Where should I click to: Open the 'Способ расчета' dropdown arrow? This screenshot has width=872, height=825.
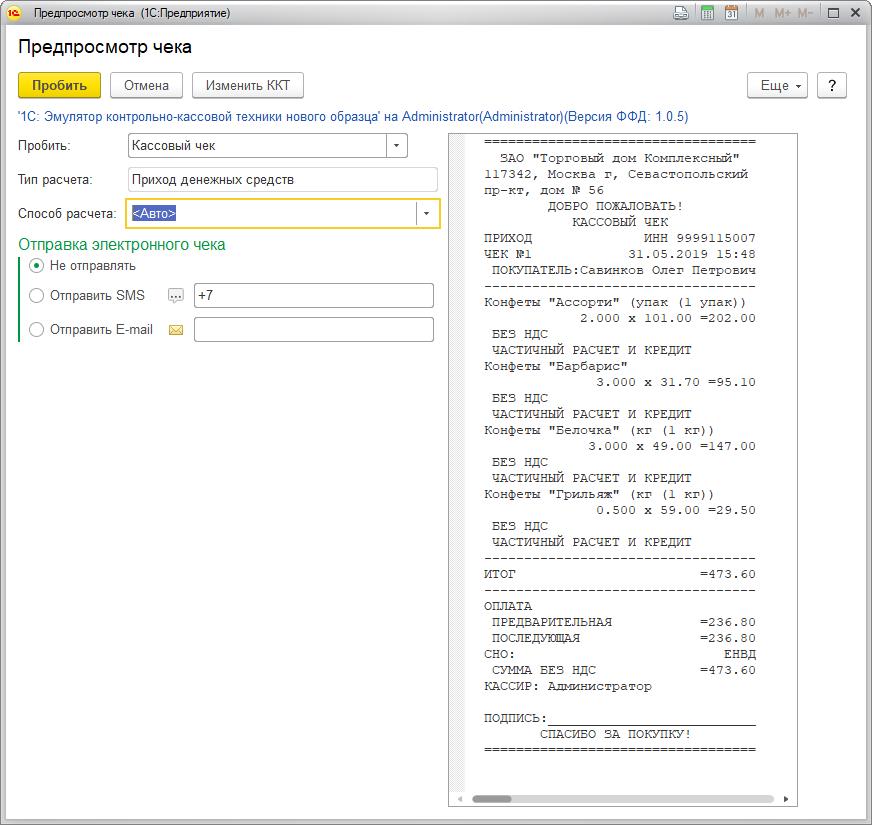(x=427, y=214)
